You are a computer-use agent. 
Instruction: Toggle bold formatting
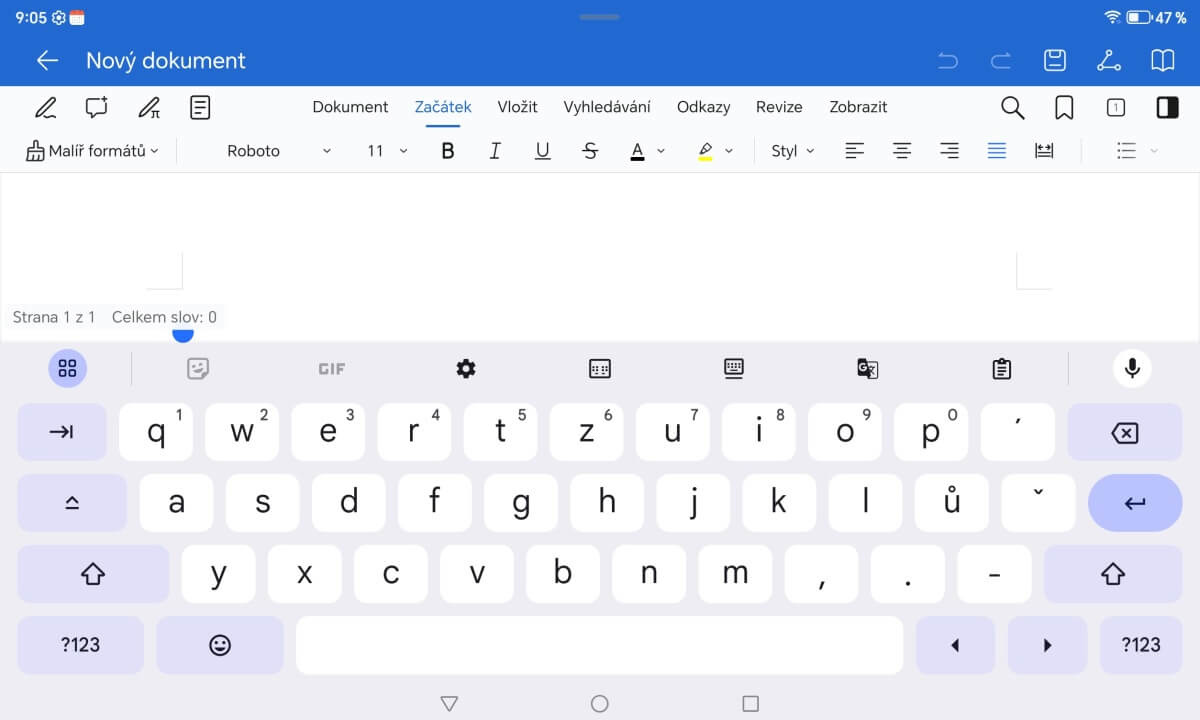pyautogui.click(x=447, y=151)
